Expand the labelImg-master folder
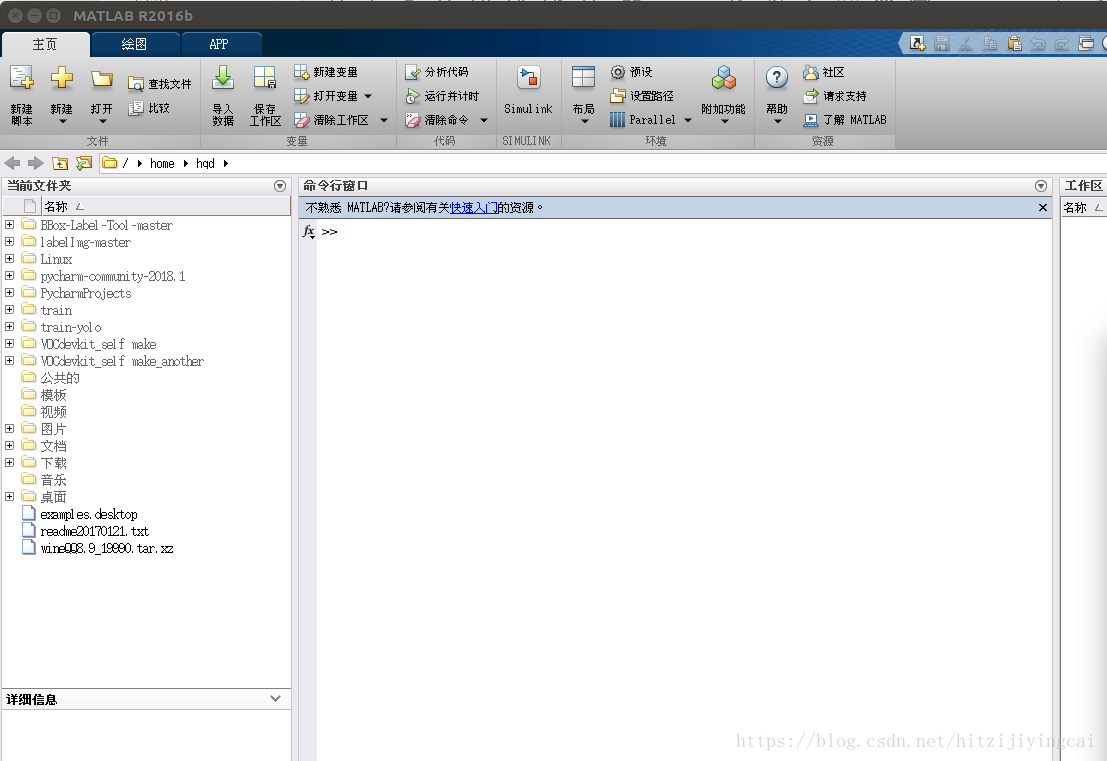Image resolution: width=1107 pixels, height=761 pixels. [x=10, y=241]
